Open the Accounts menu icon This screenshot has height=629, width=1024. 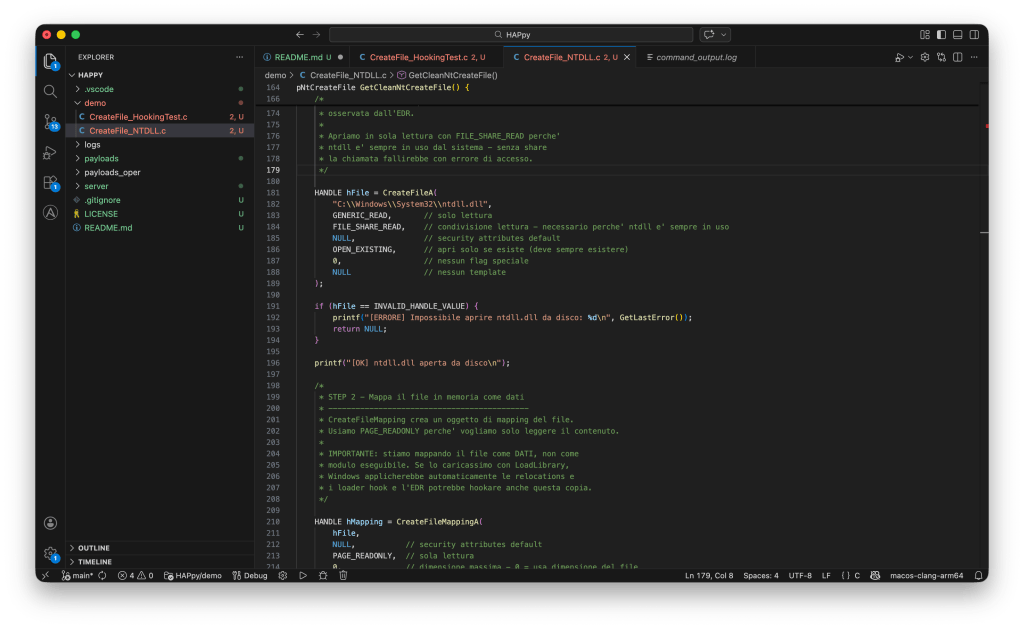pos(50,523)
